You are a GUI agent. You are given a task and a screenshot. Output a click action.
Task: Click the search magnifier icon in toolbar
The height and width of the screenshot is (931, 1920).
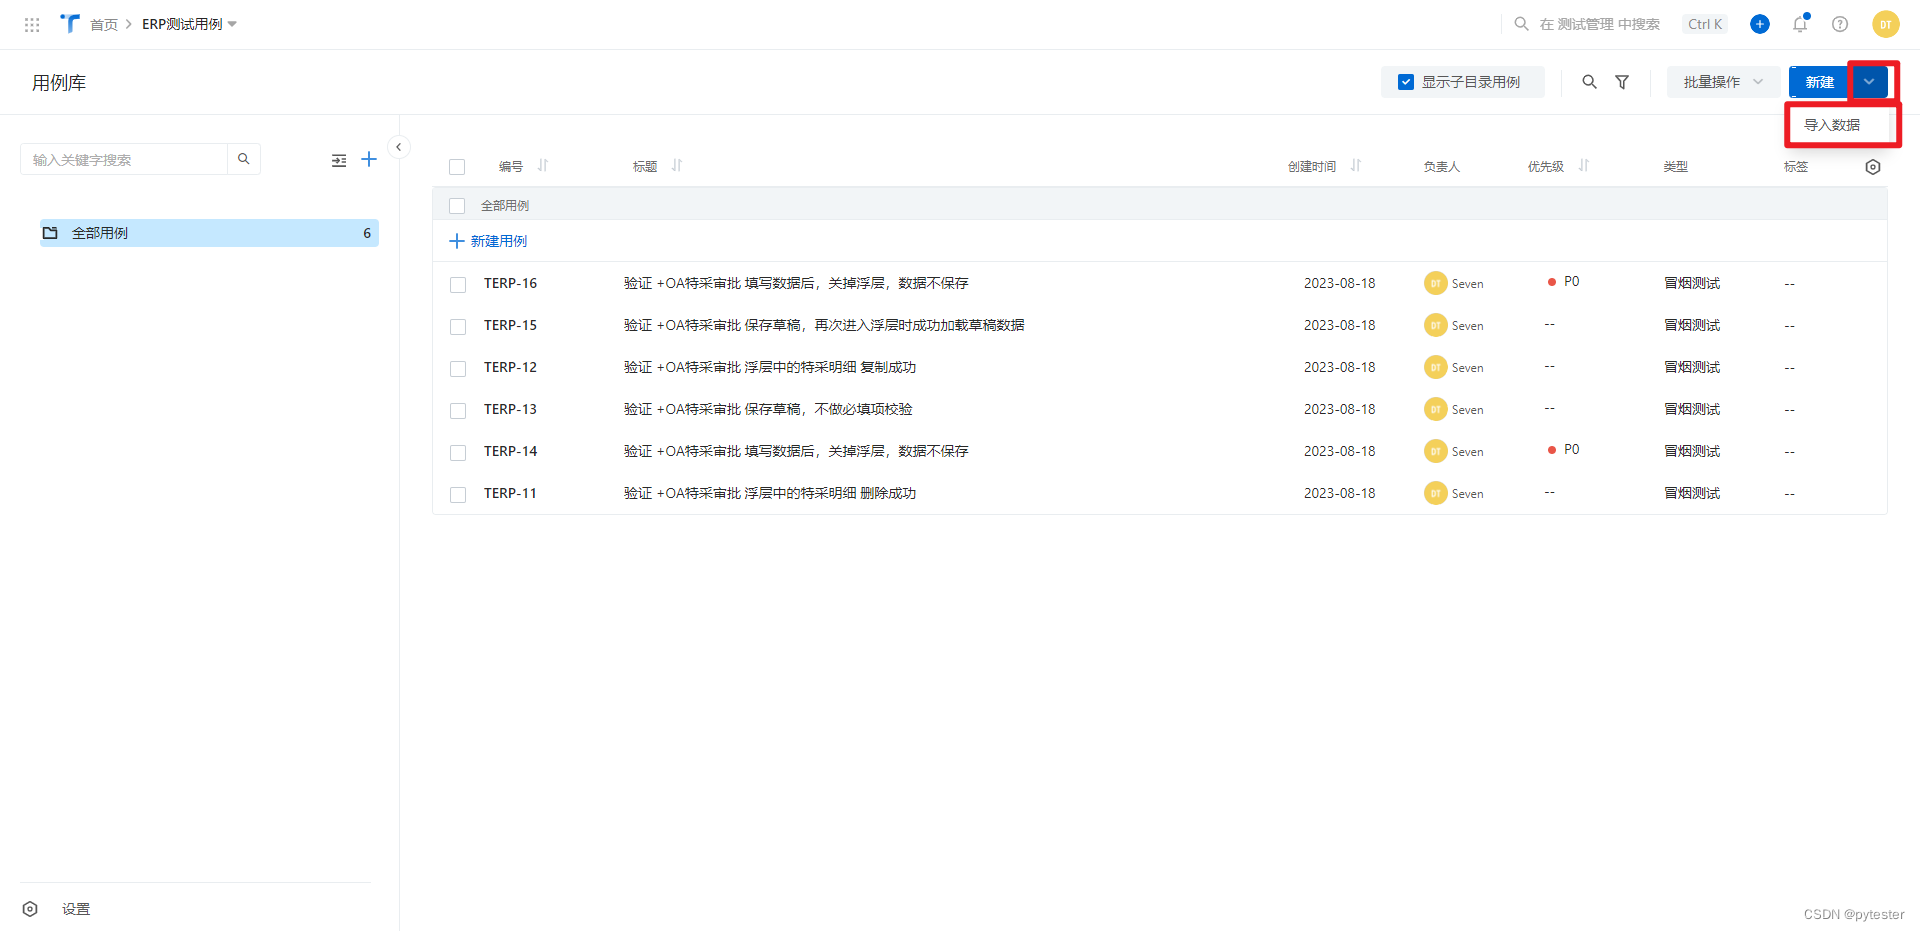click(x=1589, y=82)
